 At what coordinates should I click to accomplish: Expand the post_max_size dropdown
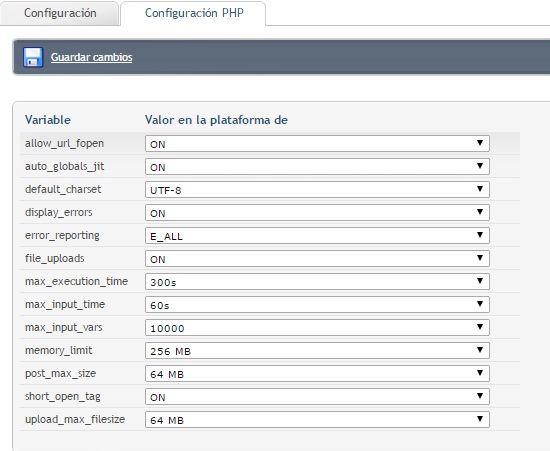coord(317,373)
